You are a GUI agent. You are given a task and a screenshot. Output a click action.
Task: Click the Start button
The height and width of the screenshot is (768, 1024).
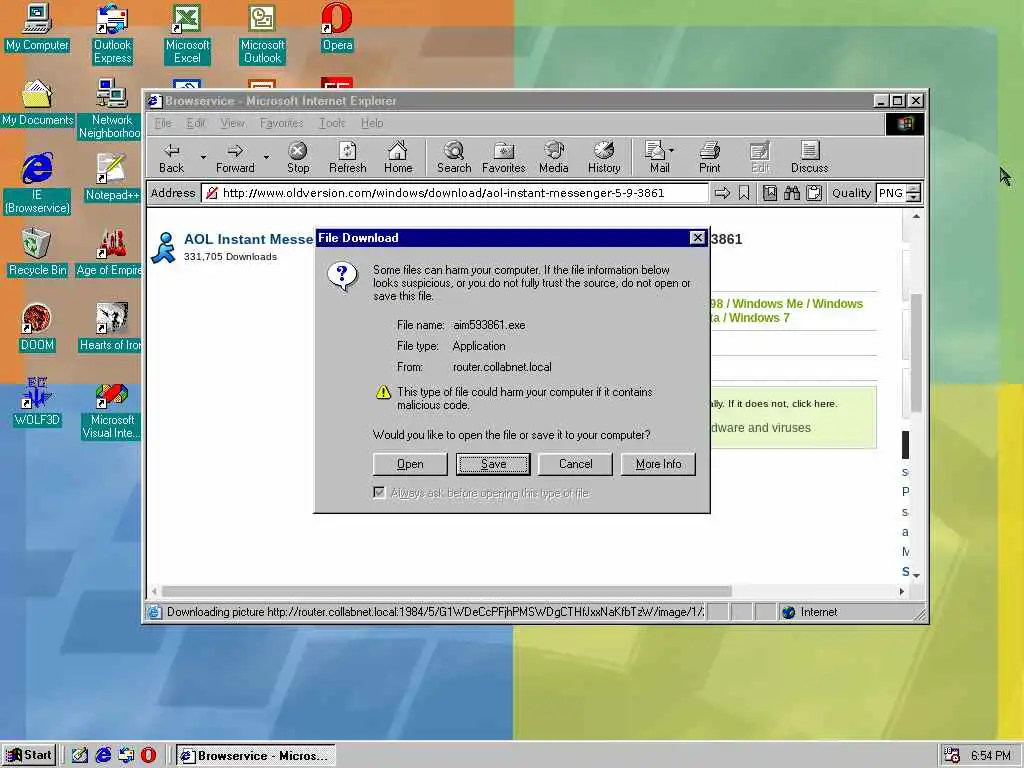click(29, 755)
